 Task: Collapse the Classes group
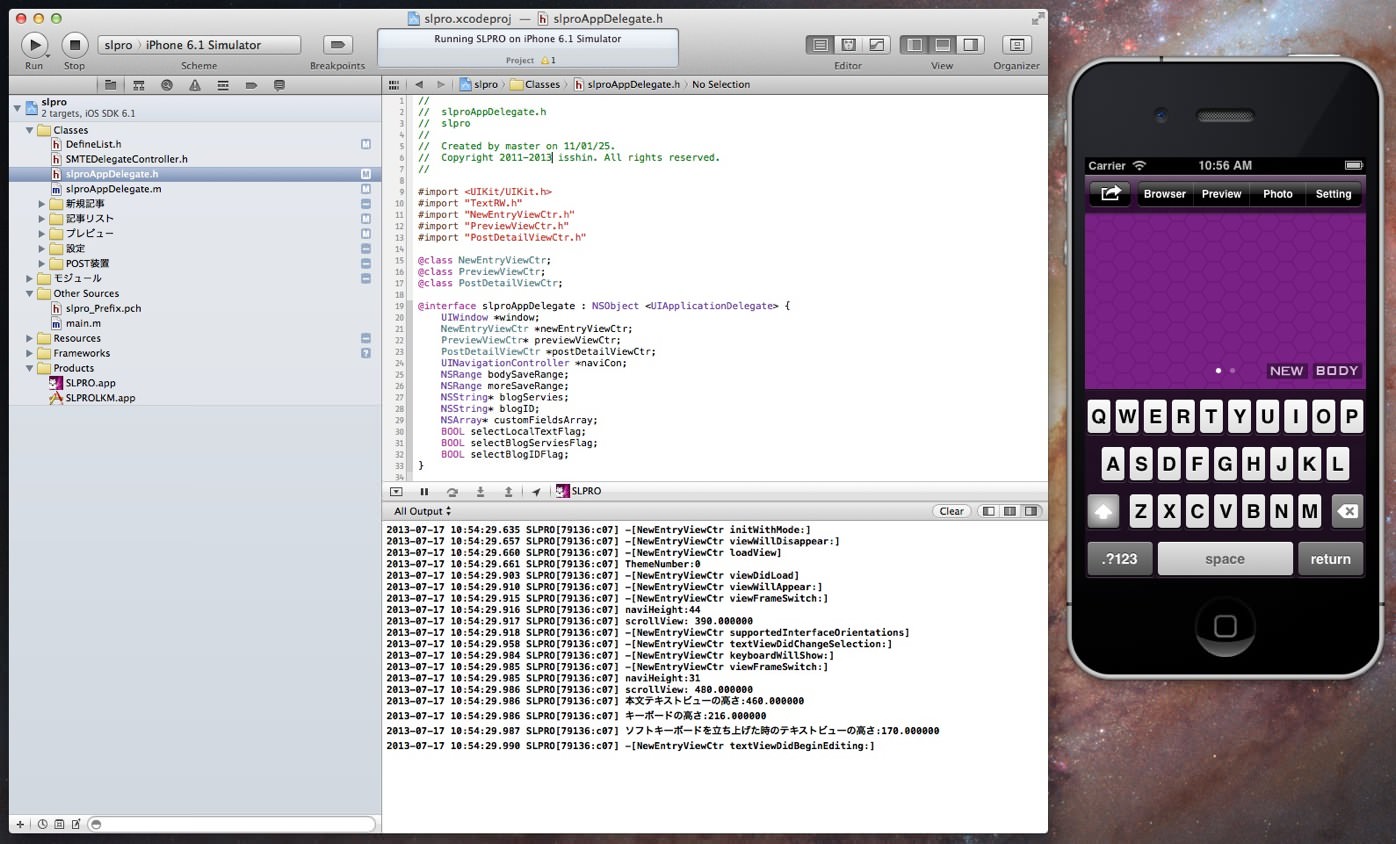click(x=29, y=130)
